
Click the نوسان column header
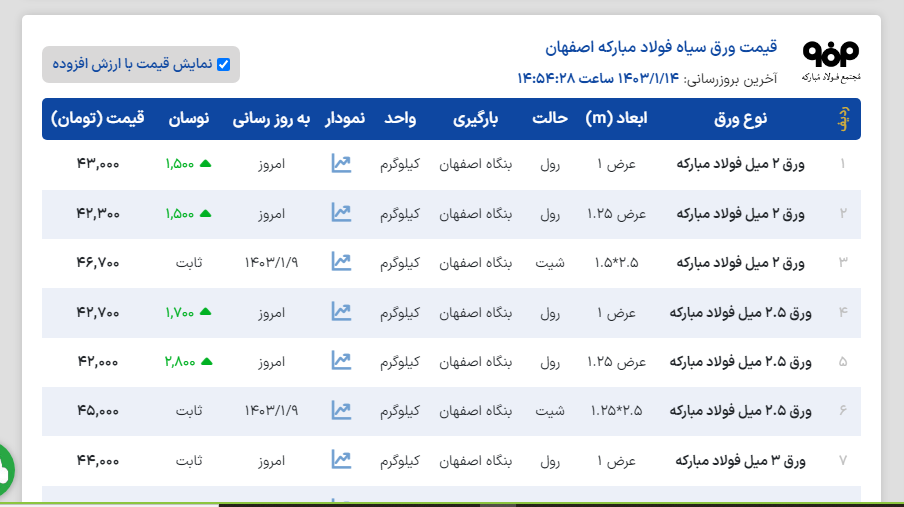pos(188,118)
